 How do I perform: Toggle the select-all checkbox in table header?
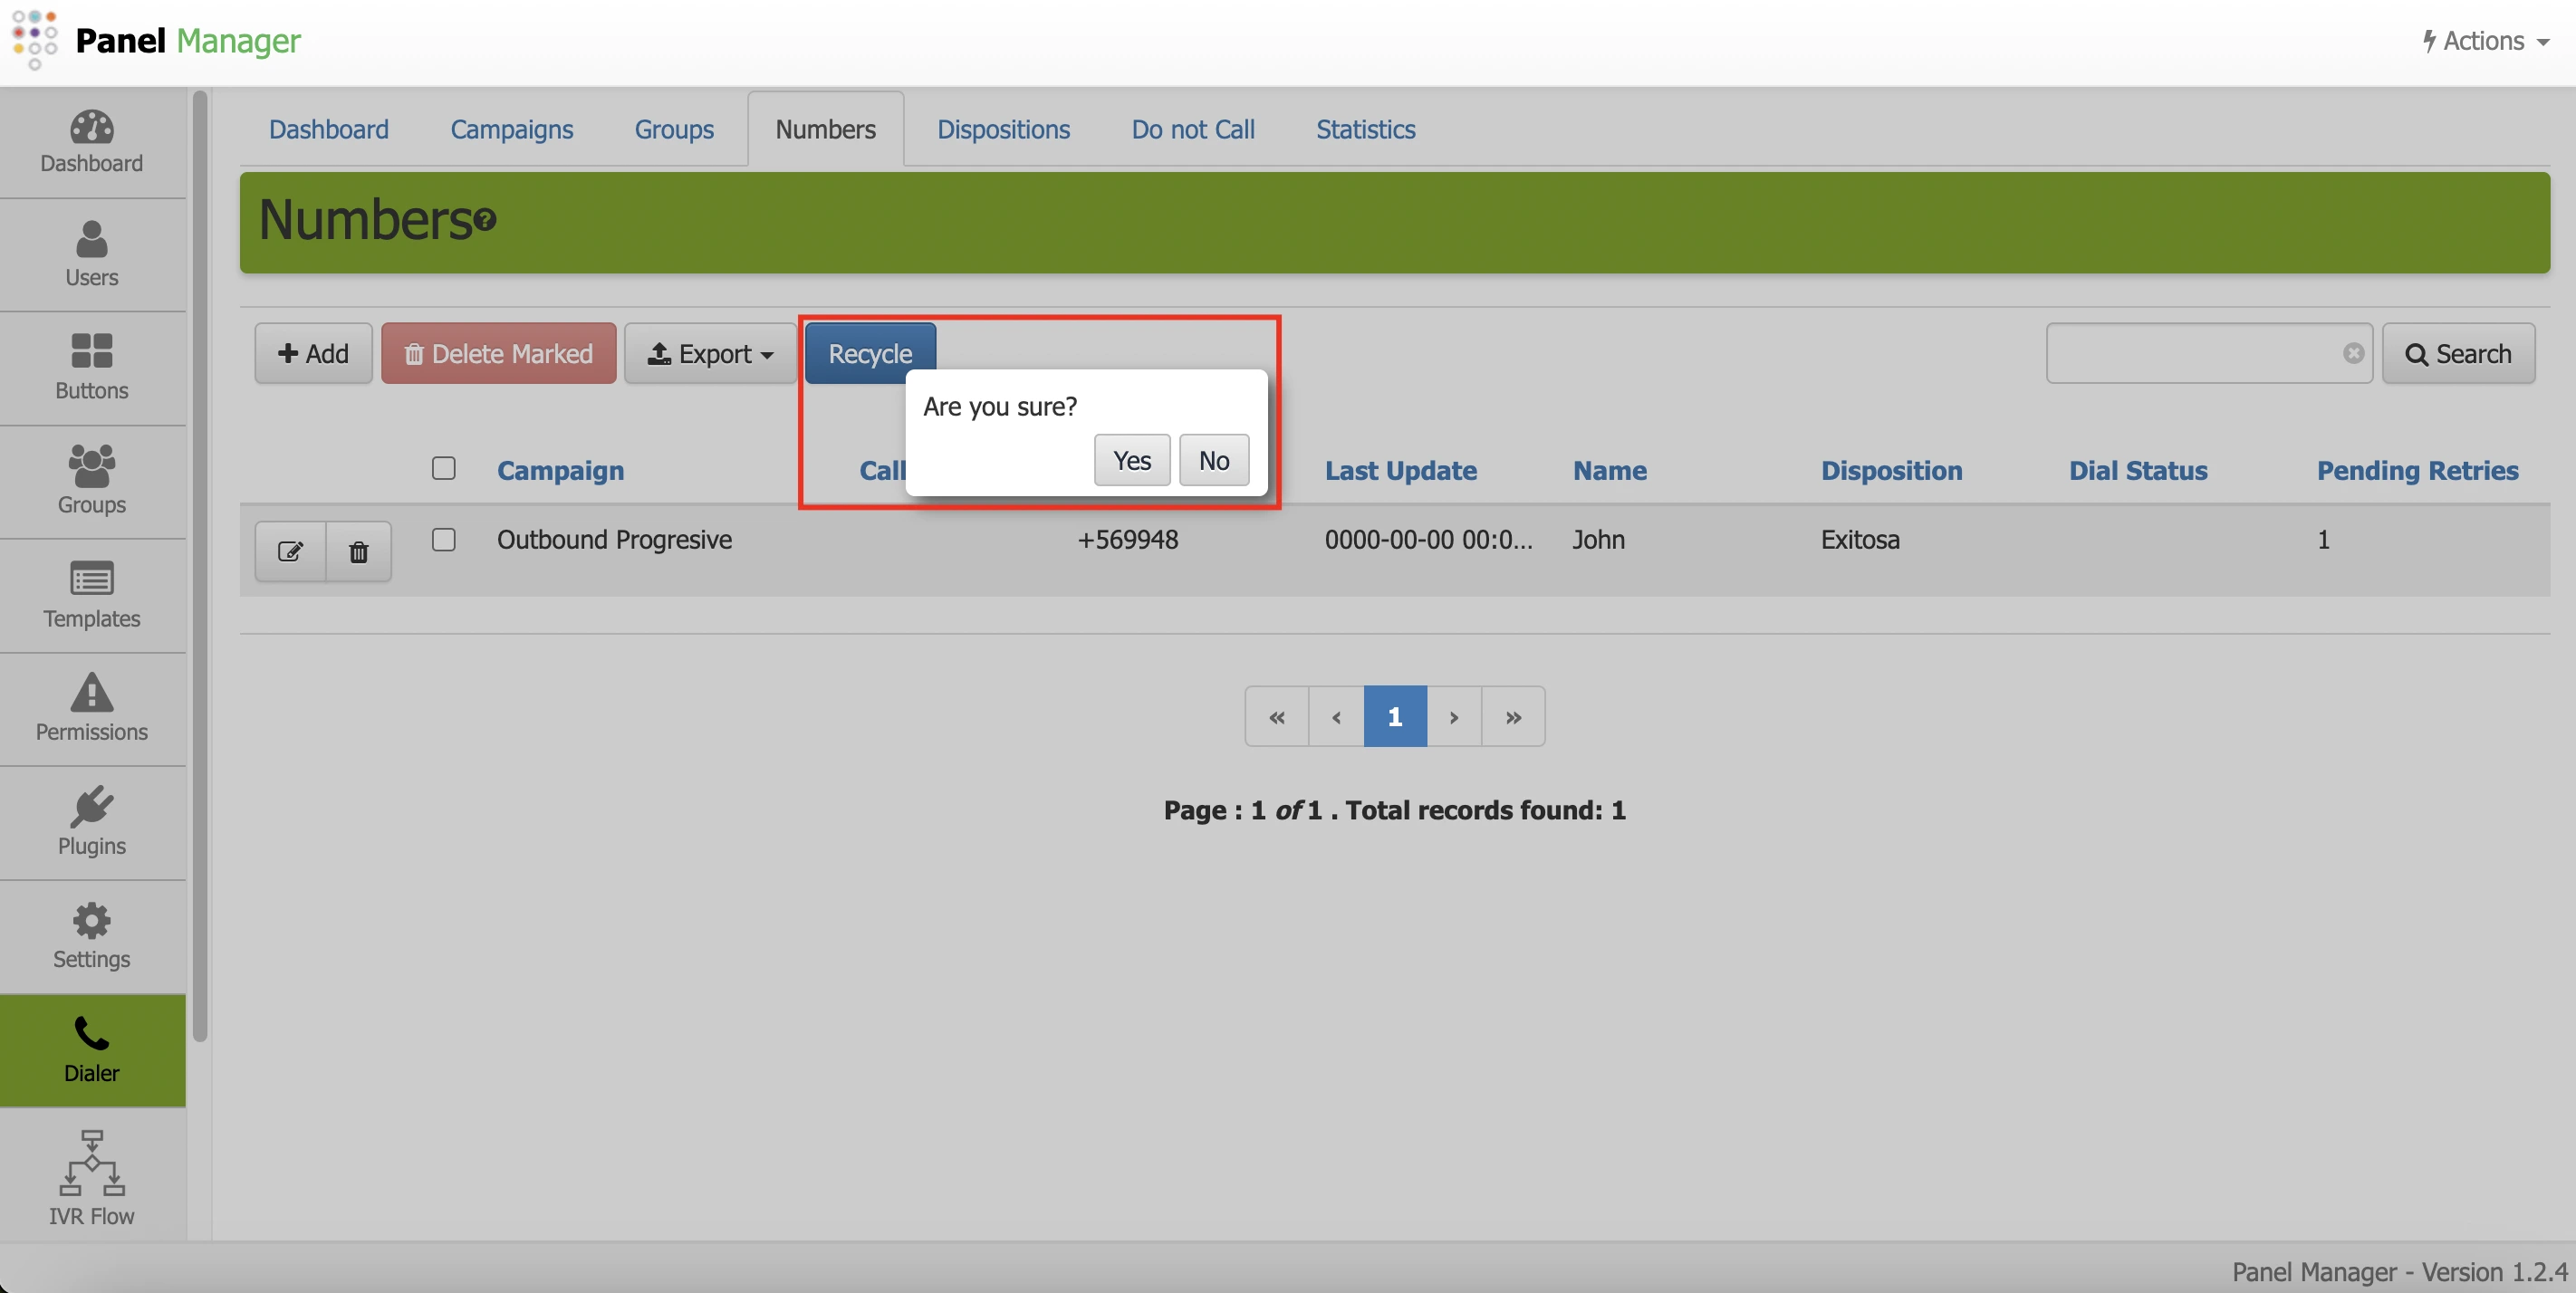click(x=443, y=468)
